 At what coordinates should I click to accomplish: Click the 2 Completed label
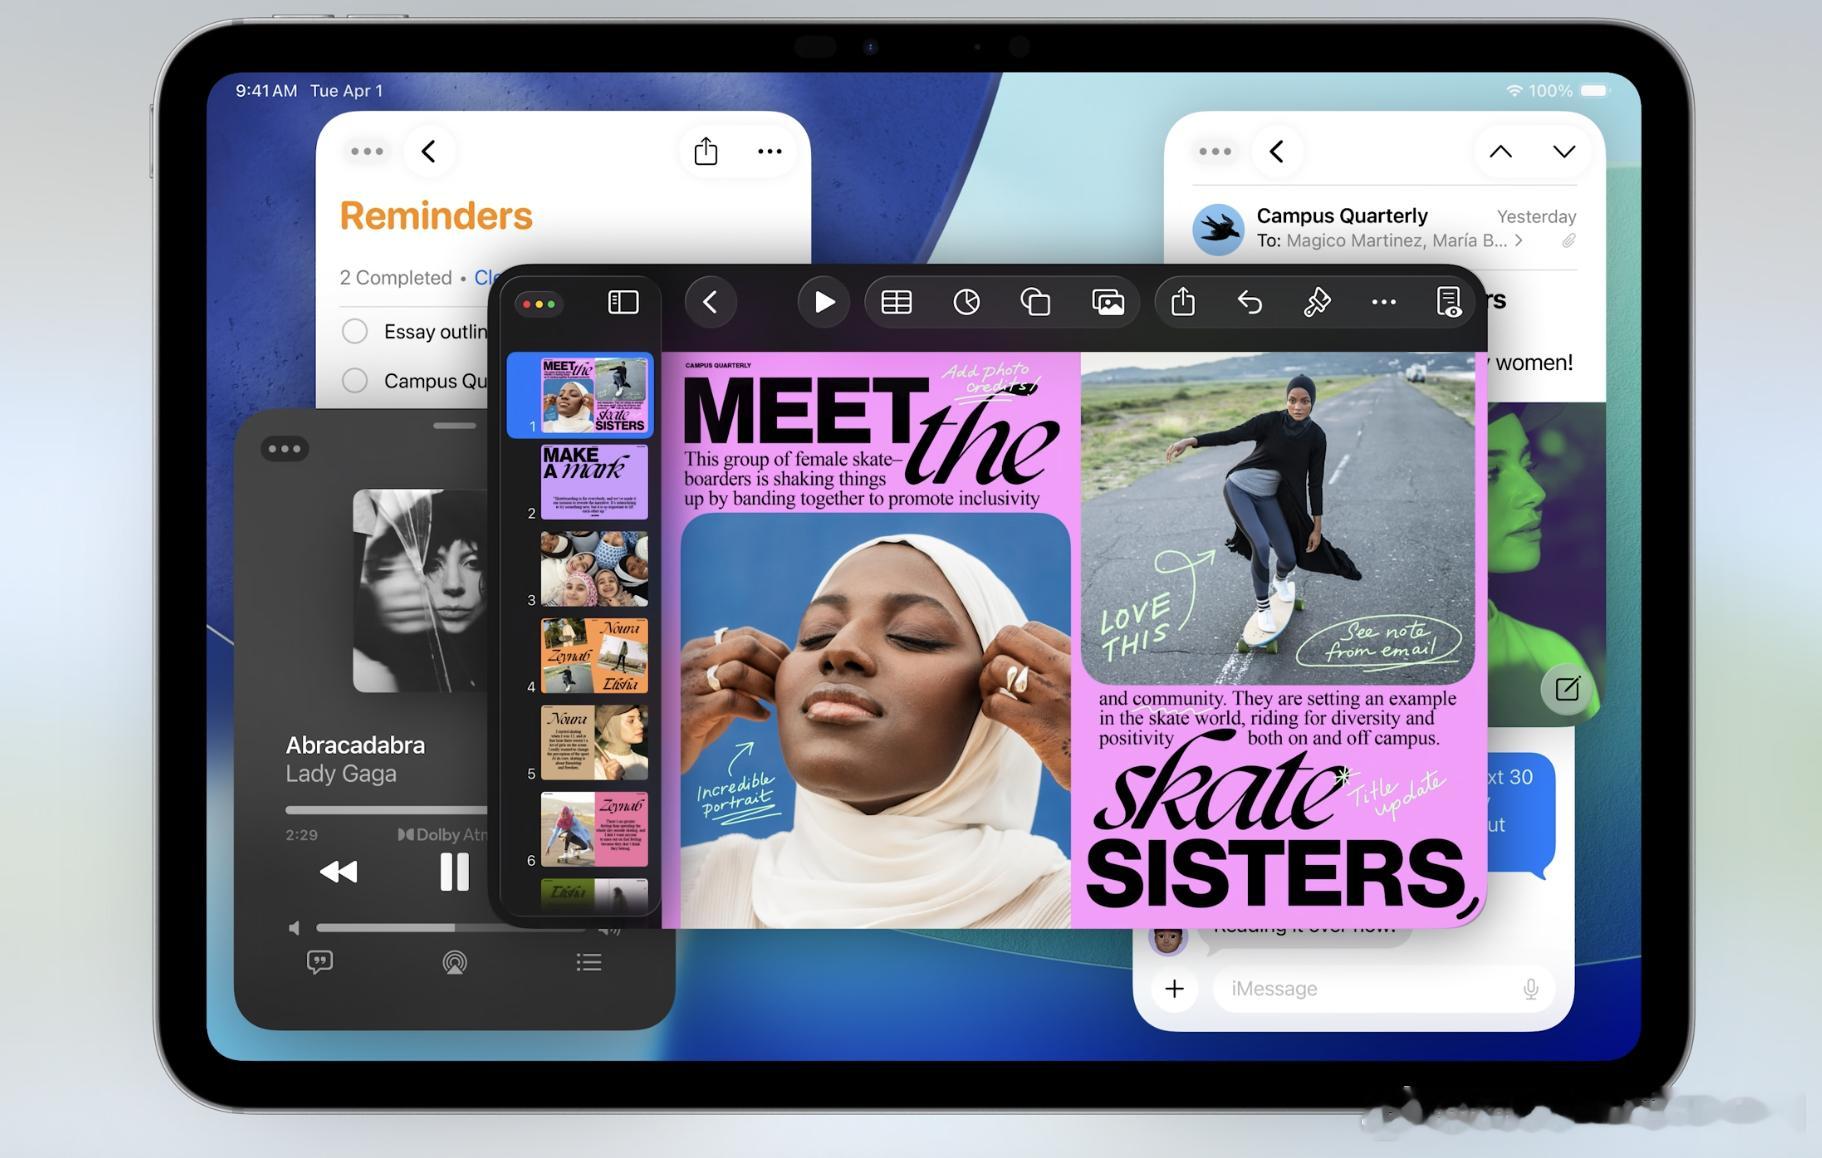pyautogui.click(x=396, y=277)
